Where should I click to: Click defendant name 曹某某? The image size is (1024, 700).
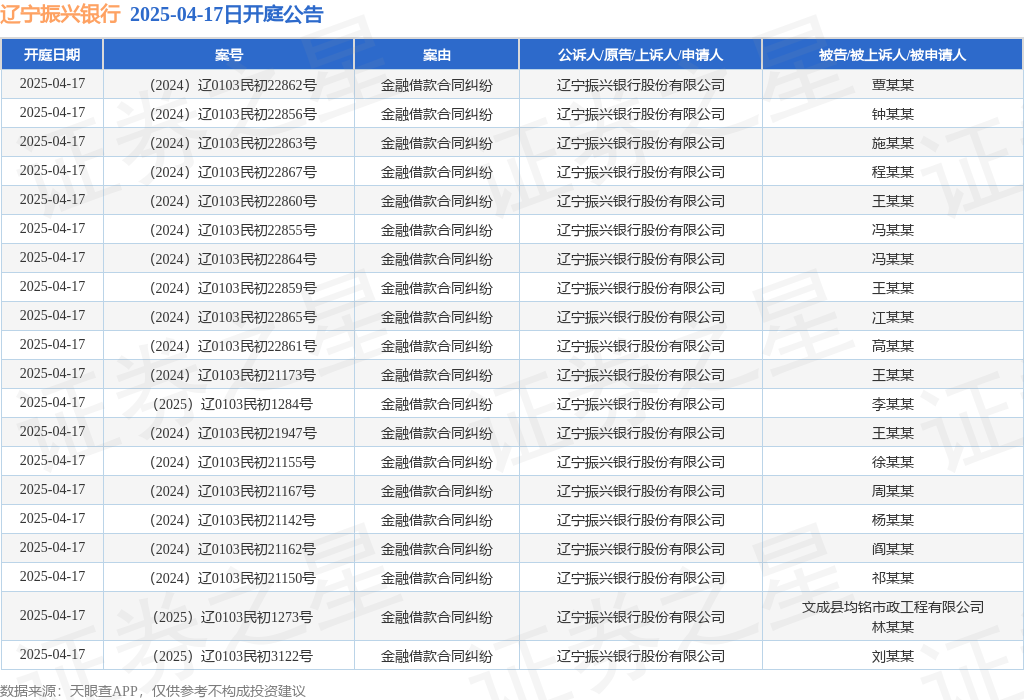pos(893,85)
